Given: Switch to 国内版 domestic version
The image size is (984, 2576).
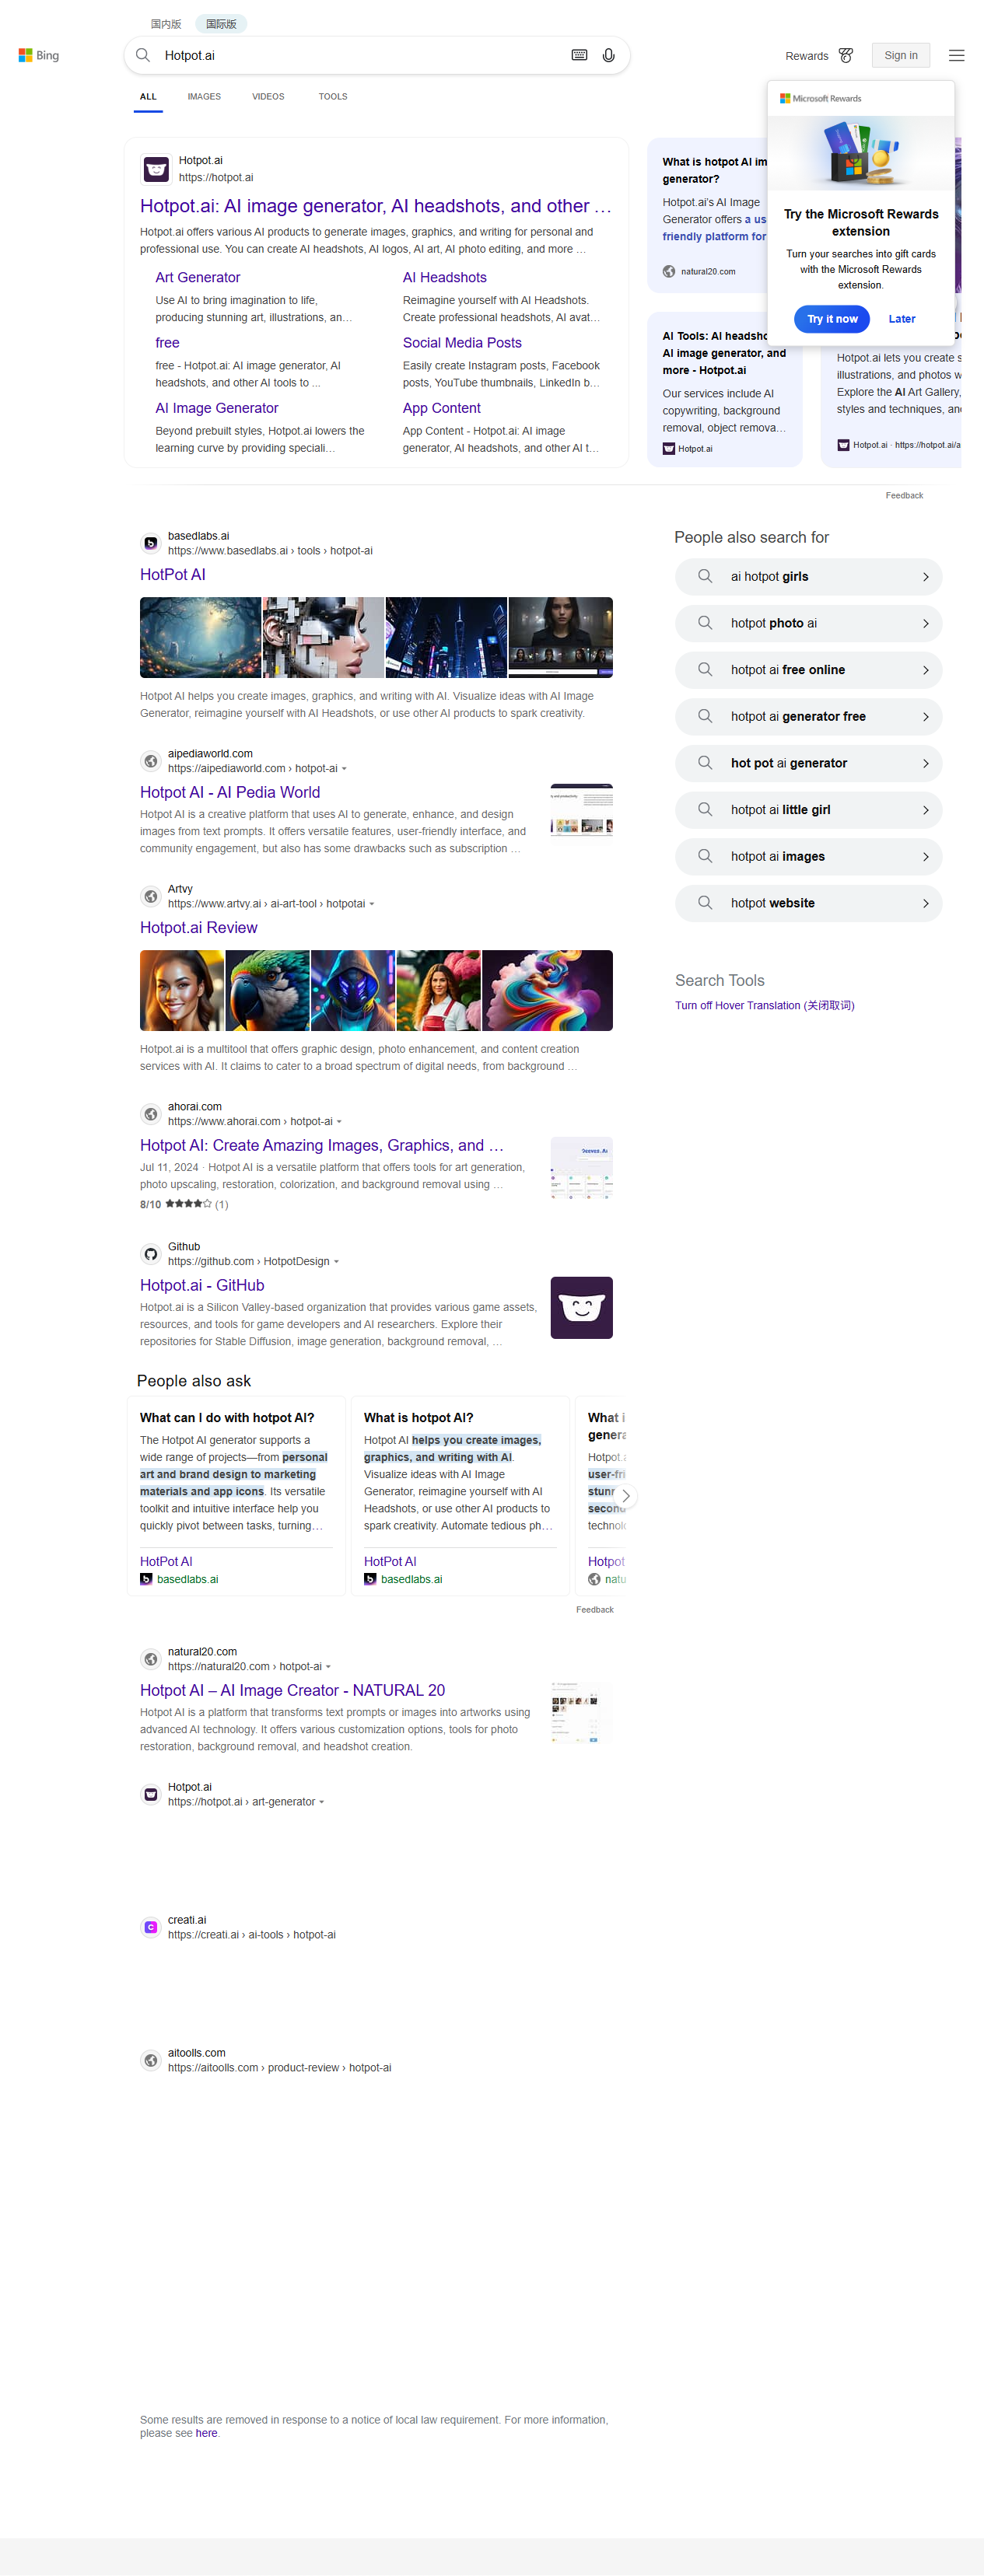Looking at the screenshot, I should [x=166, y=23].
